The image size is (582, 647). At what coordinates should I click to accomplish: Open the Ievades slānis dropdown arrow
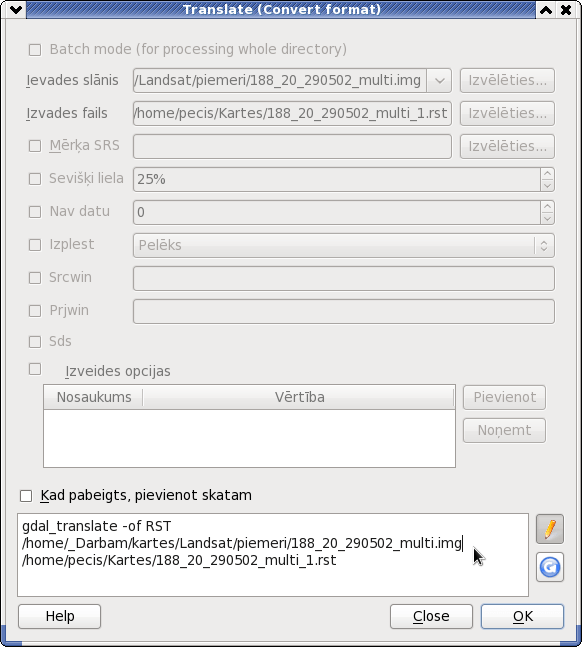click(x=439, y=80)
